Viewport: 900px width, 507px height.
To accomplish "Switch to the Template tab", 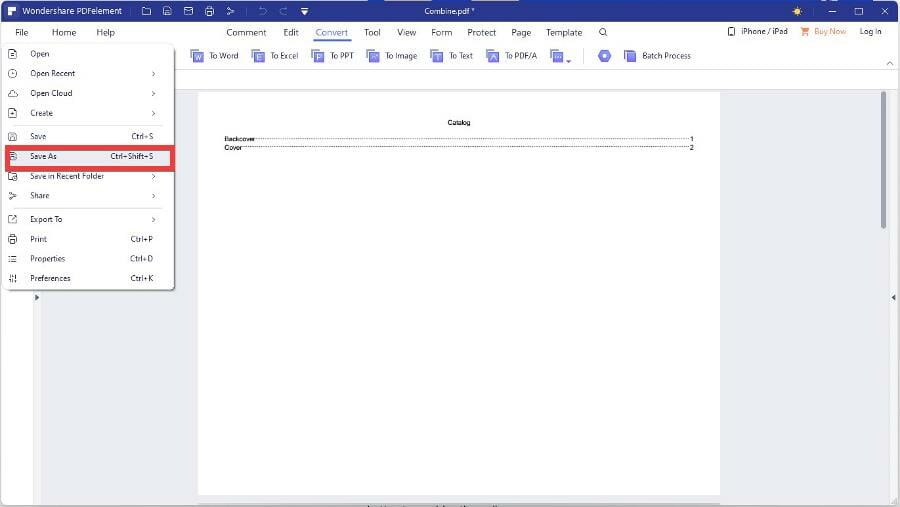I will (x=564, y=32).
